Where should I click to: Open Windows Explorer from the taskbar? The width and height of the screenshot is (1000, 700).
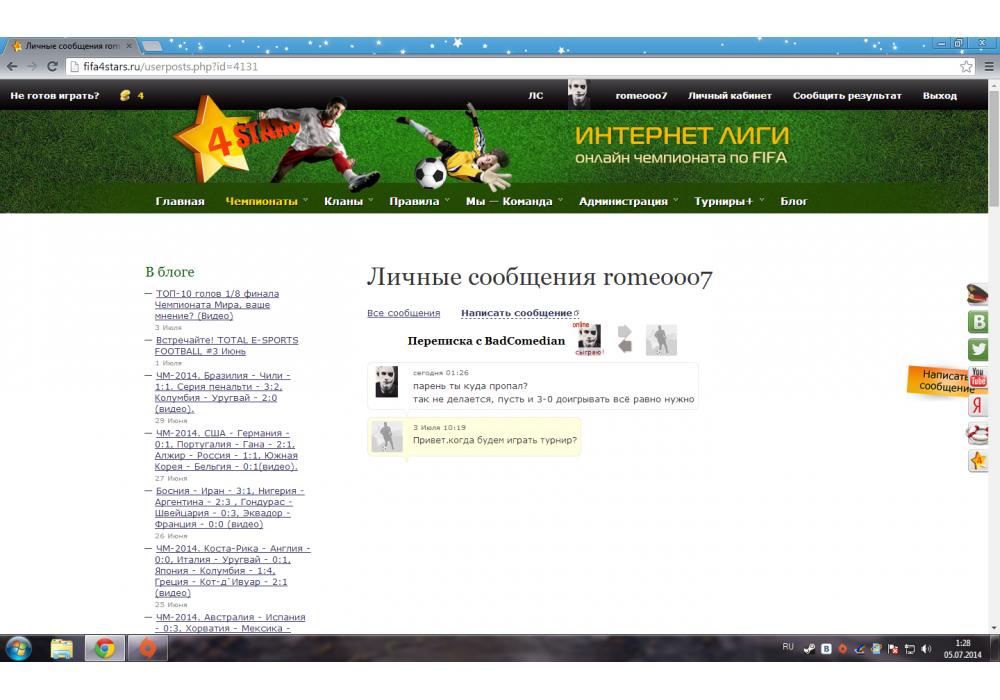click(62, 649)
